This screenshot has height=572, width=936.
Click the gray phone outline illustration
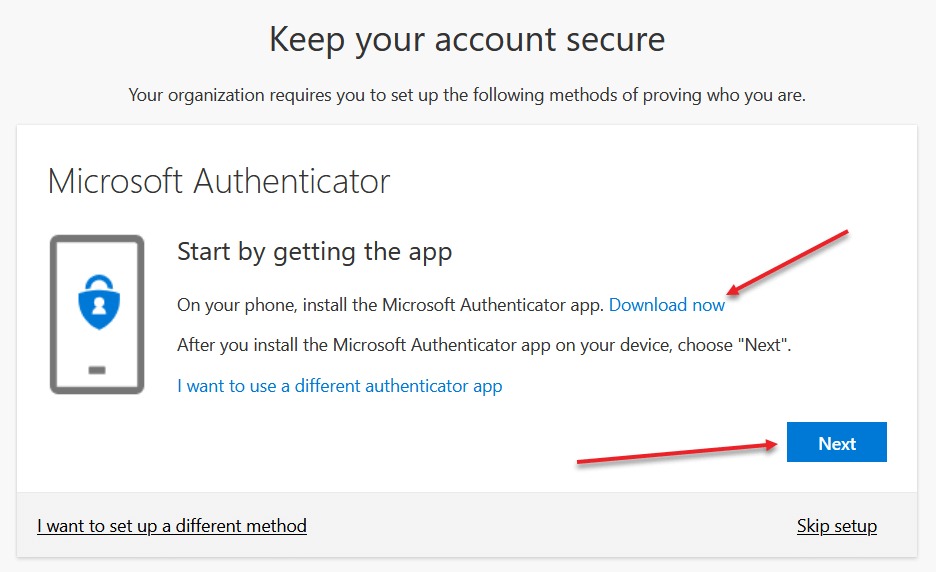pos(97,315)
